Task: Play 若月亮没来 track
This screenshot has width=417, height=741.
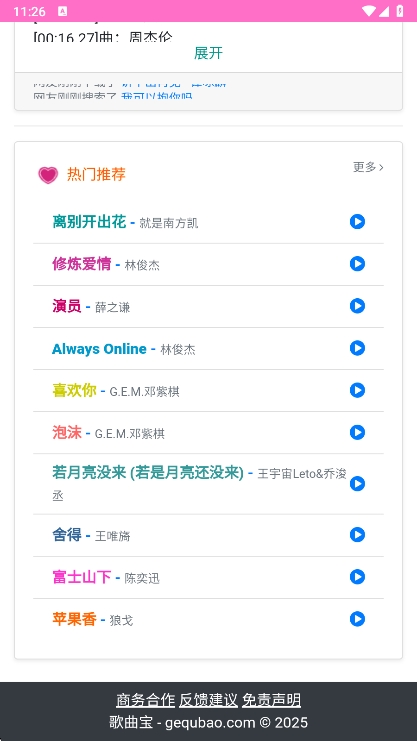Action: (357, 483)
